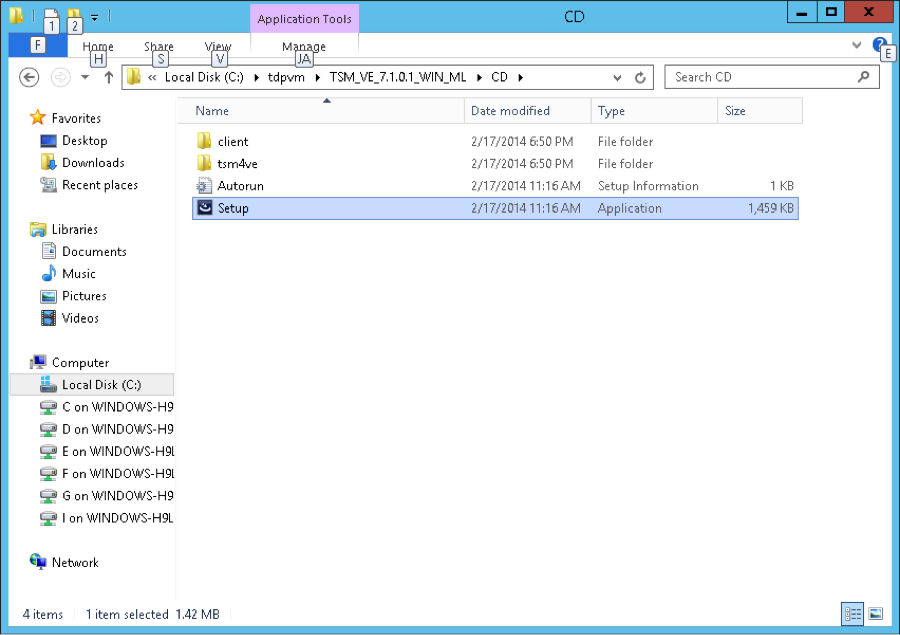Click the address bar folder icon

[134, 77]
